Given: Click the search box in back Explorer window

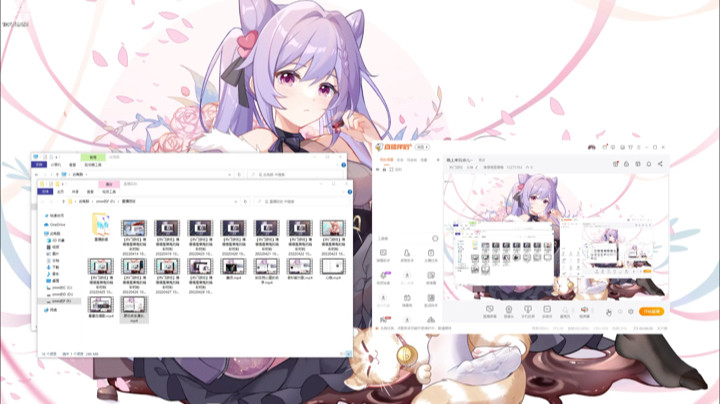Looking at the screenshot, I should coord(296,174).
